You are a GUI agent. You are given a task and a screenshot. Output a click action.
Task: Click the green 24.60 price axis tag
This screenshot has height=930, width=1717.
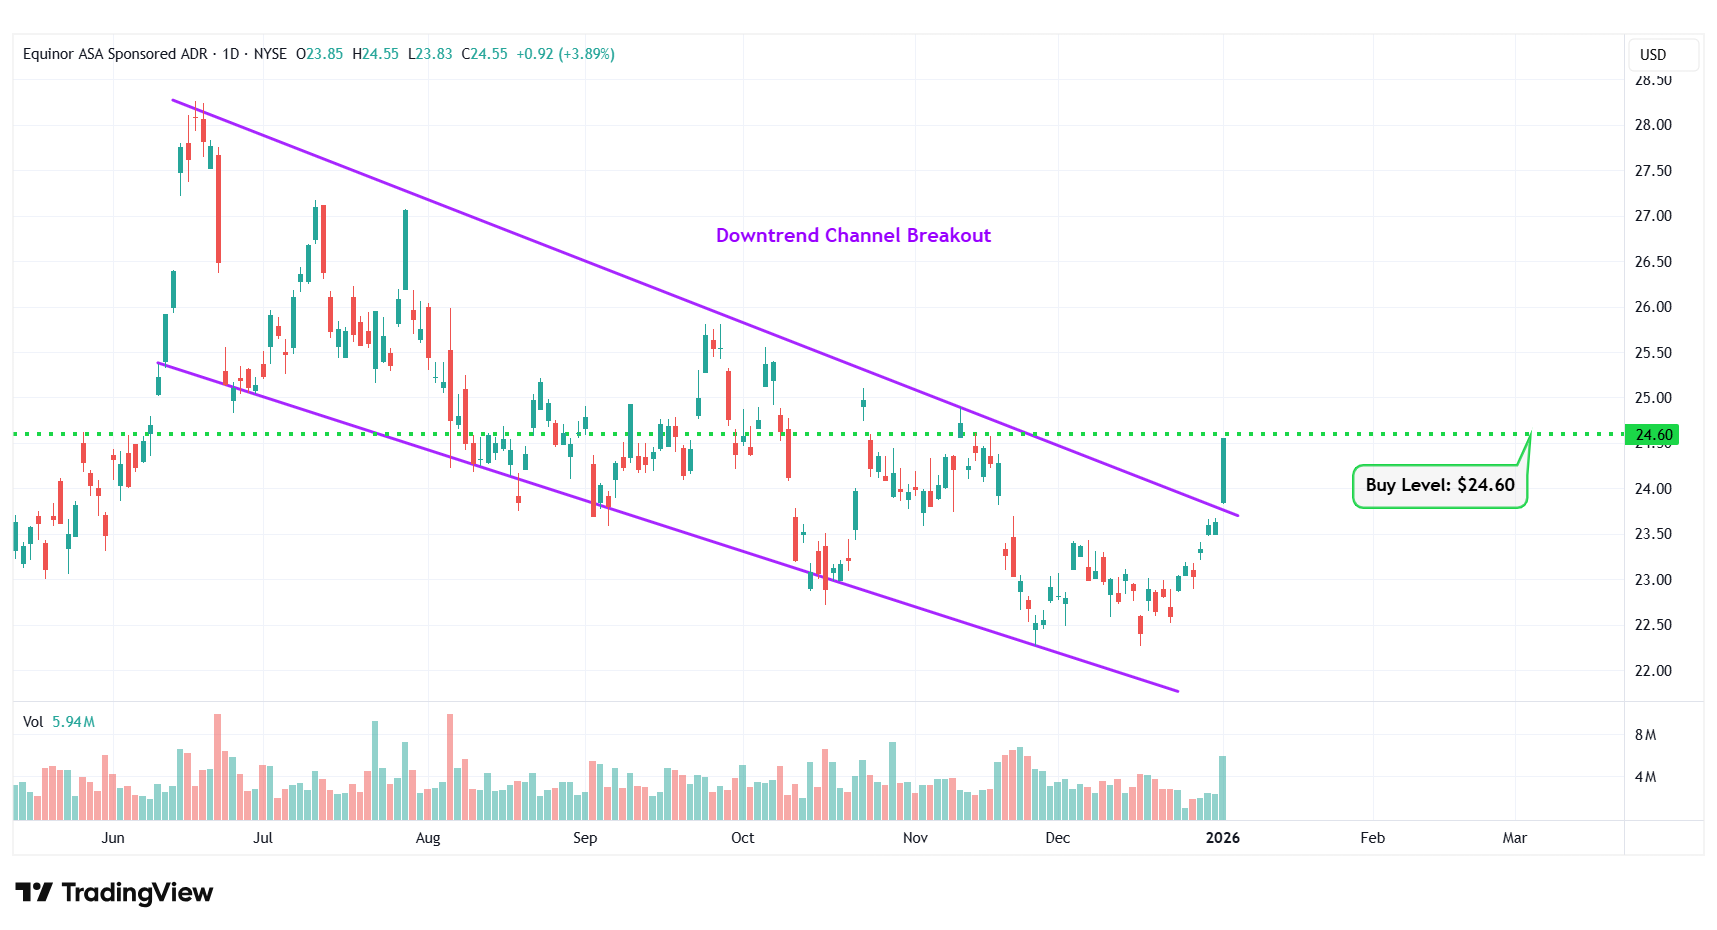click(x=1652, y=435)
